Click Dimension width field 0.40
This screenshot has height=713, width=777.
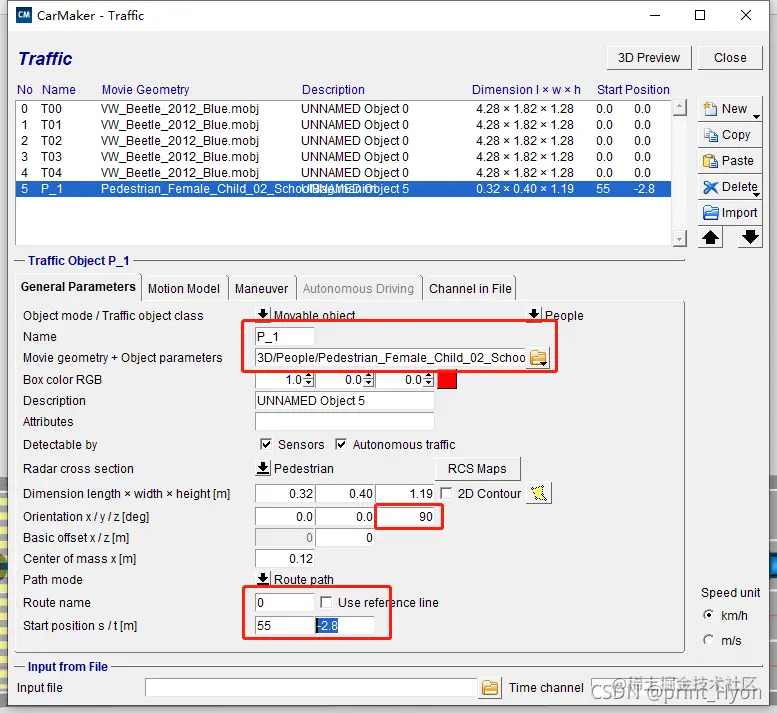345,494
